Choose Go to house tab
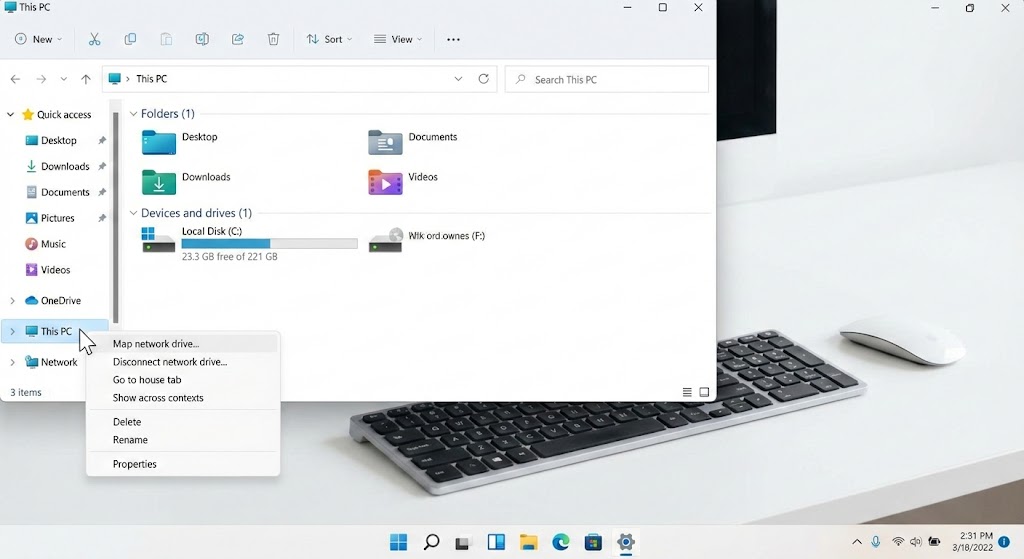 (183, 379)
